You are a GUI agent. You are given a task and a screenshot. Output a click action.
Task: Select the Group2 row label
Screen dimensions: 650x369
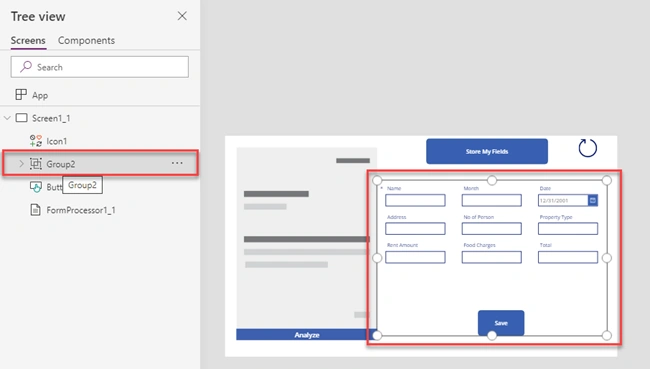coord(61,164)
